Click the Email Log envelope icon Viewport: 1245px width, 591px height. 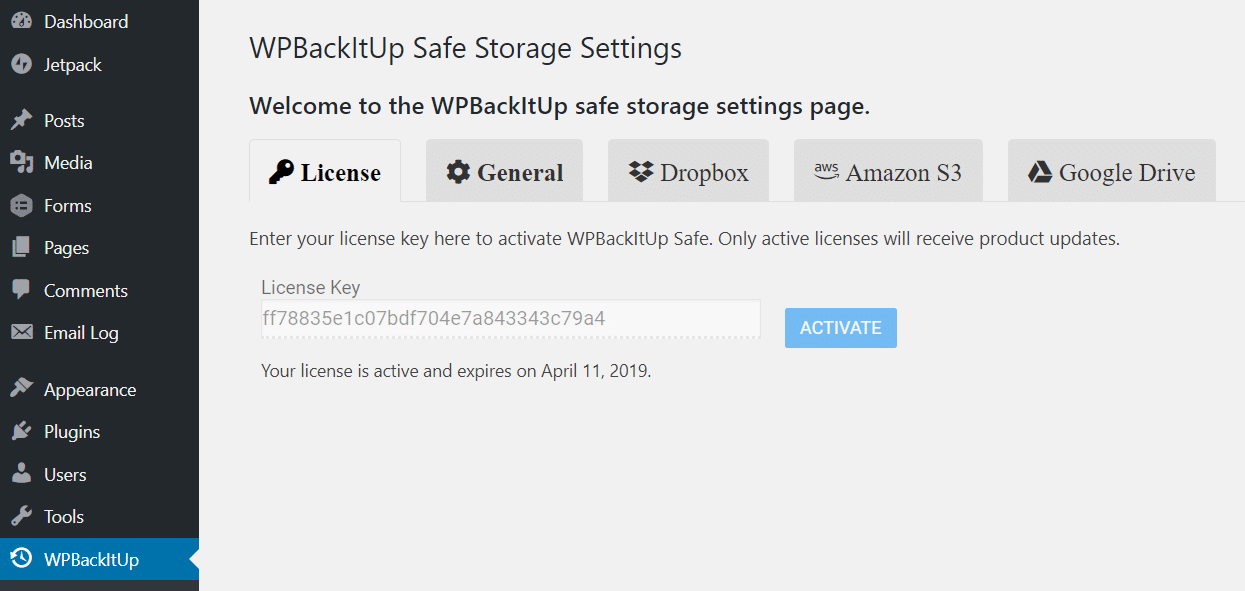[21, 333]
